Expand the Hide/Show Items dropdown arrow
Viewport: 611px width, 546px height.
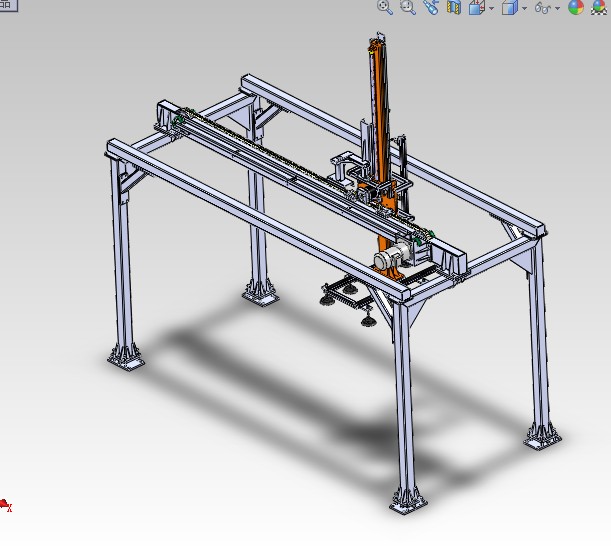point(558,8)
